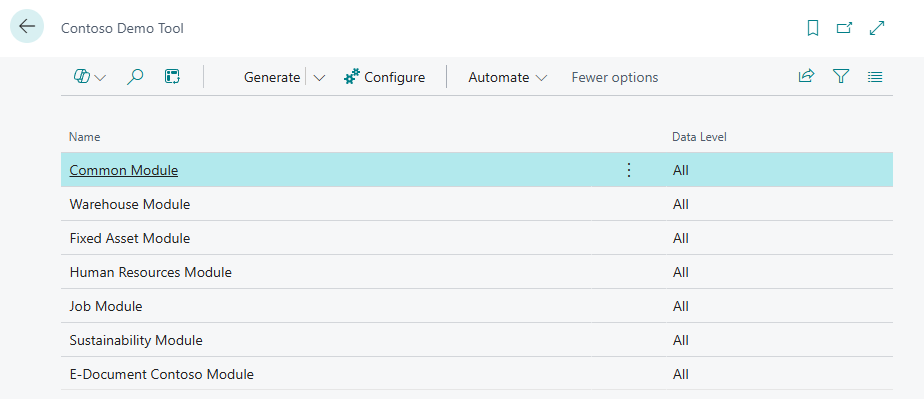Click the share icon
924x399 pixels.
click(806, 76)
